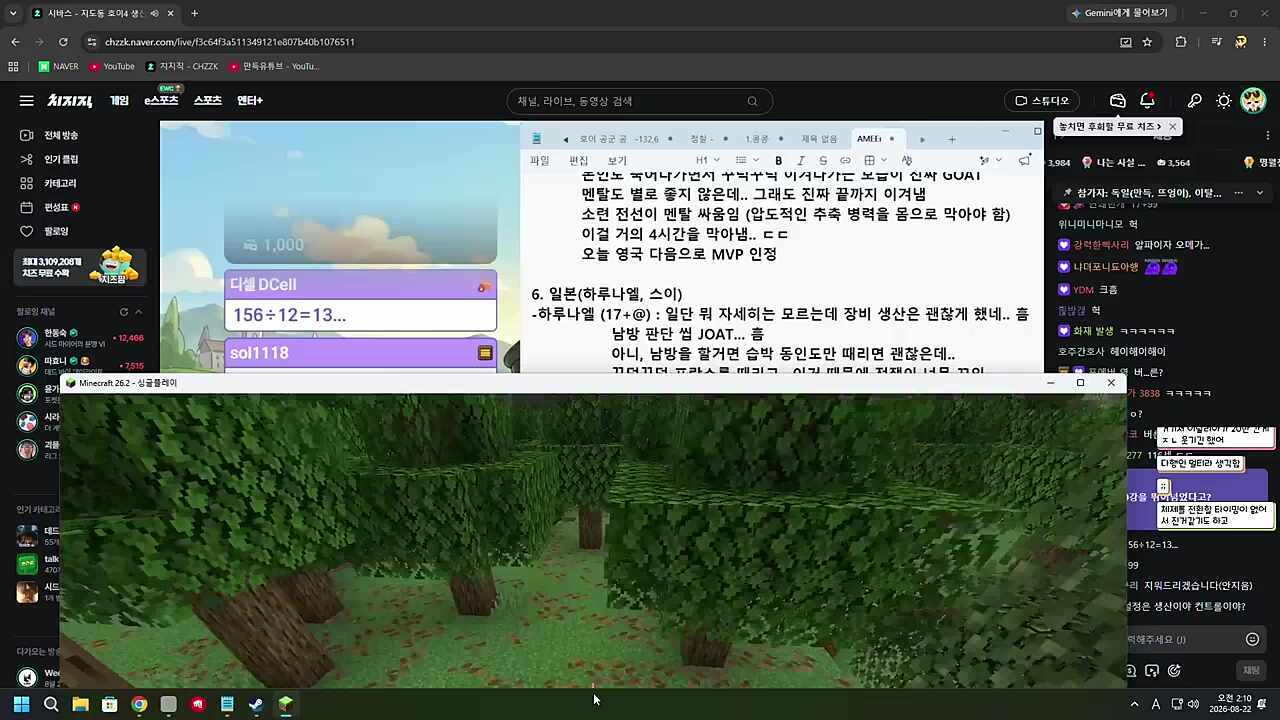Open pinned chat notice more options

coord(1239,193)
